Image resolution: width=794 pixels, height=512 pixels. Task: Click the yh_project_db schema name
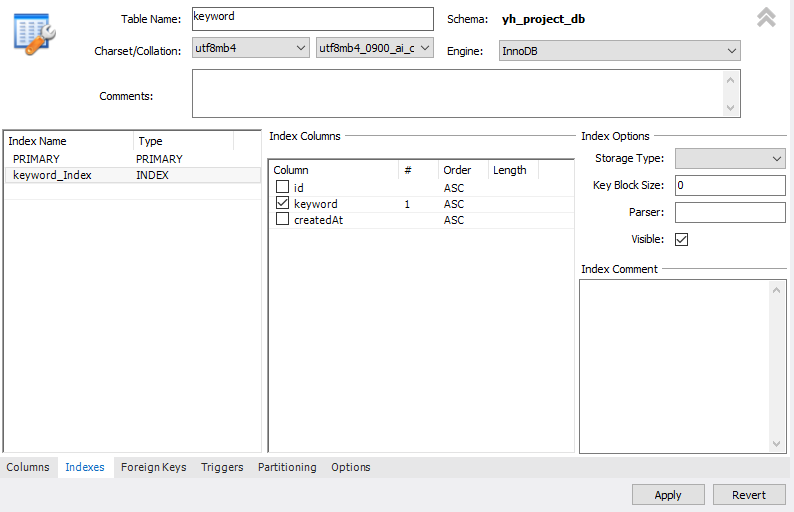[x=543, y=19]
